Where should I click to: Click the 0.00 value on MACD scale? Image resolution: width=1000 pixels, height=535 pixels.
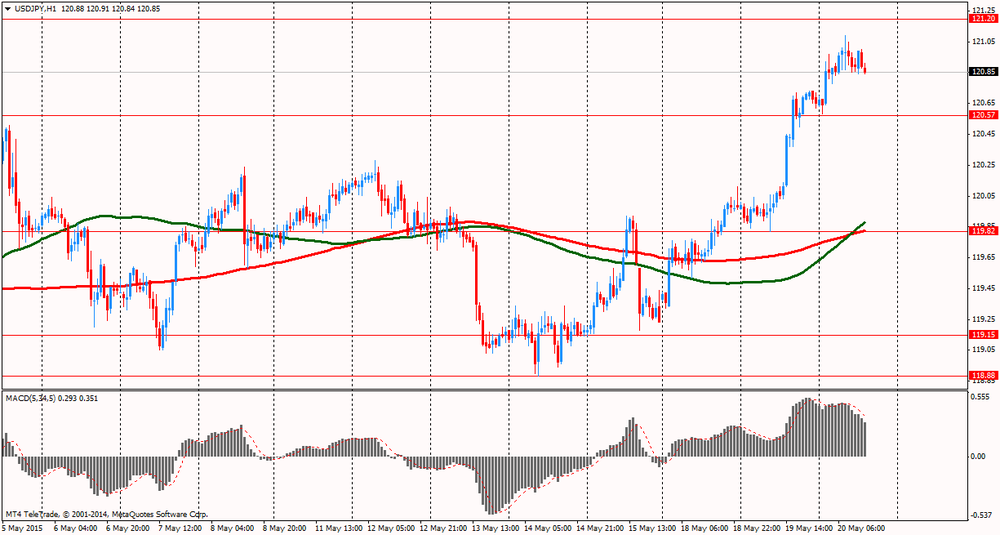(x=980, y=457)
